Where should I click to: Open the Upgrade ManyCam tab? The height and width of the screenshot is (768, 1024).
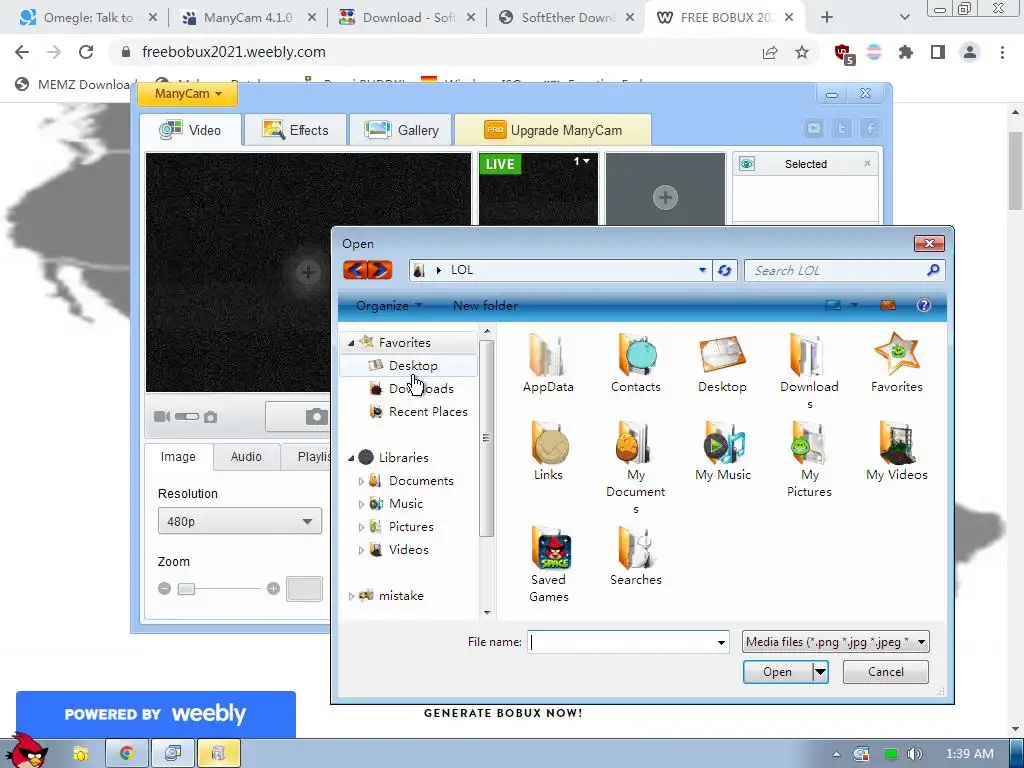pyautogui.click(x=552, y=130)
